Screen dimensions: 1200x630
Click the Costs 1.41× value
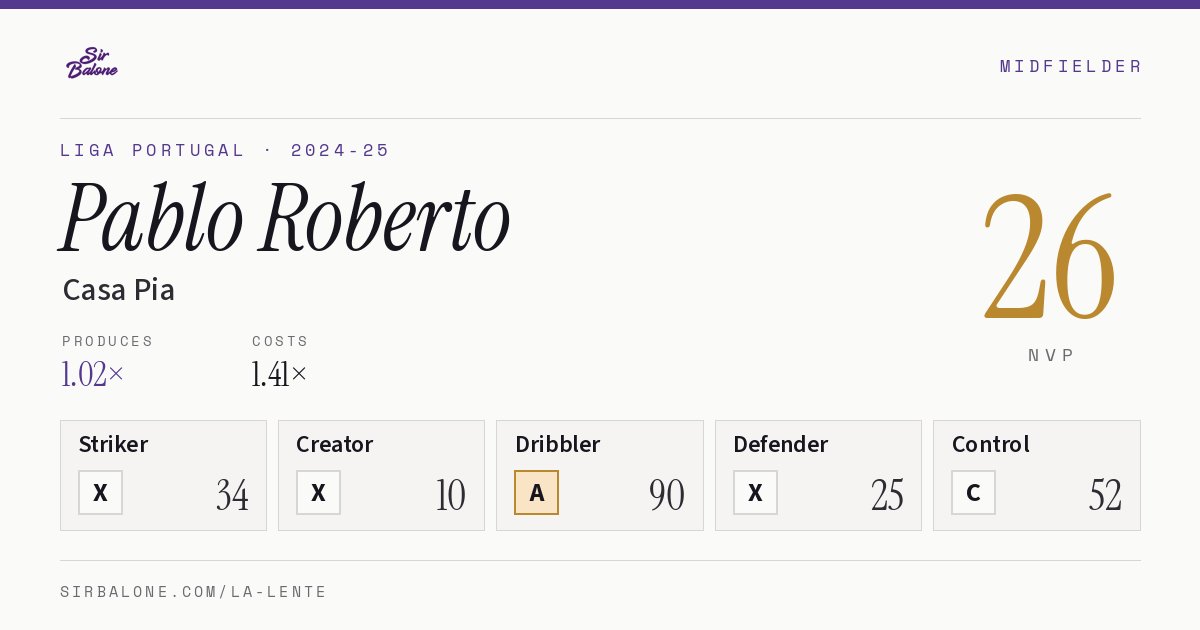click(x=279, y=374)
